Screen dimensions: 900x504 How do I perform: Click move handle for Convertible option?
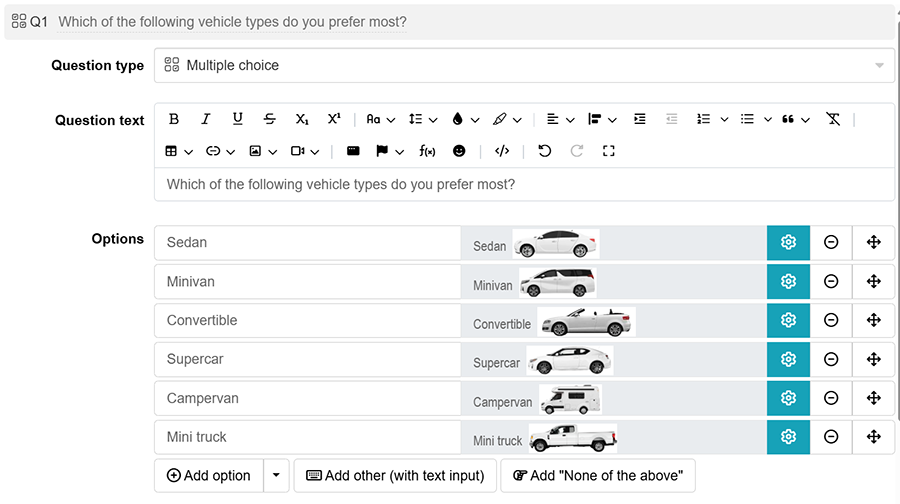click(x=874, y=320)
